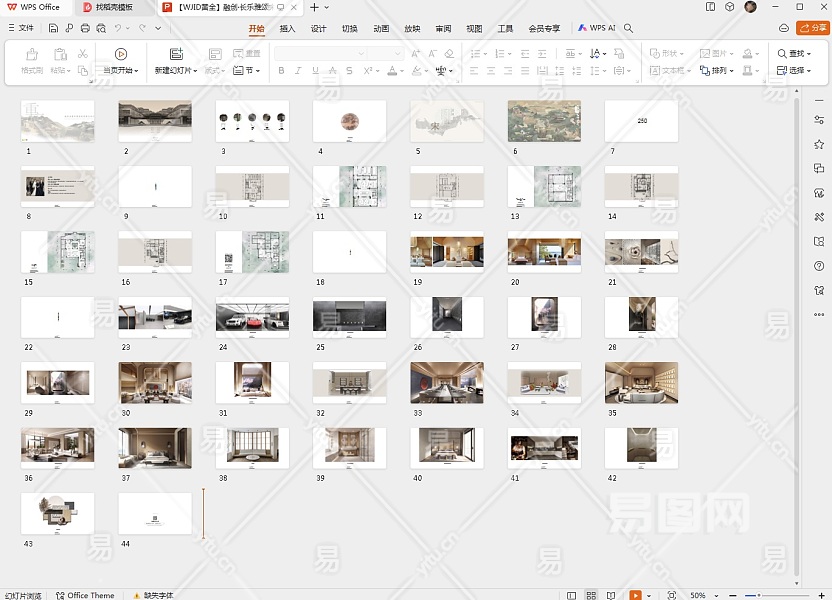This screenshot has height=600, width=832.
Task: Click the New Slide icon
Action: pyautogui.click(x=176, y=54)
